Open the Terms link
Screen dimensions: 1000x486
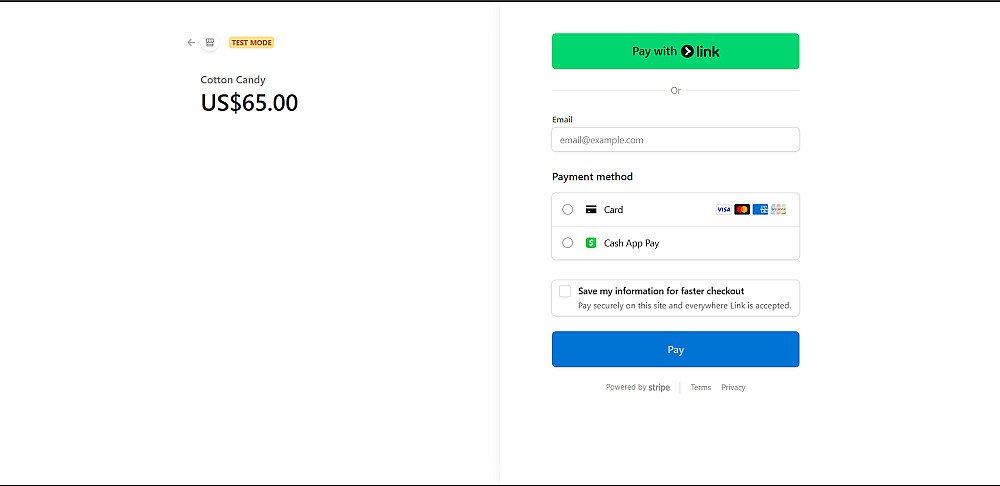pos(701,388)
